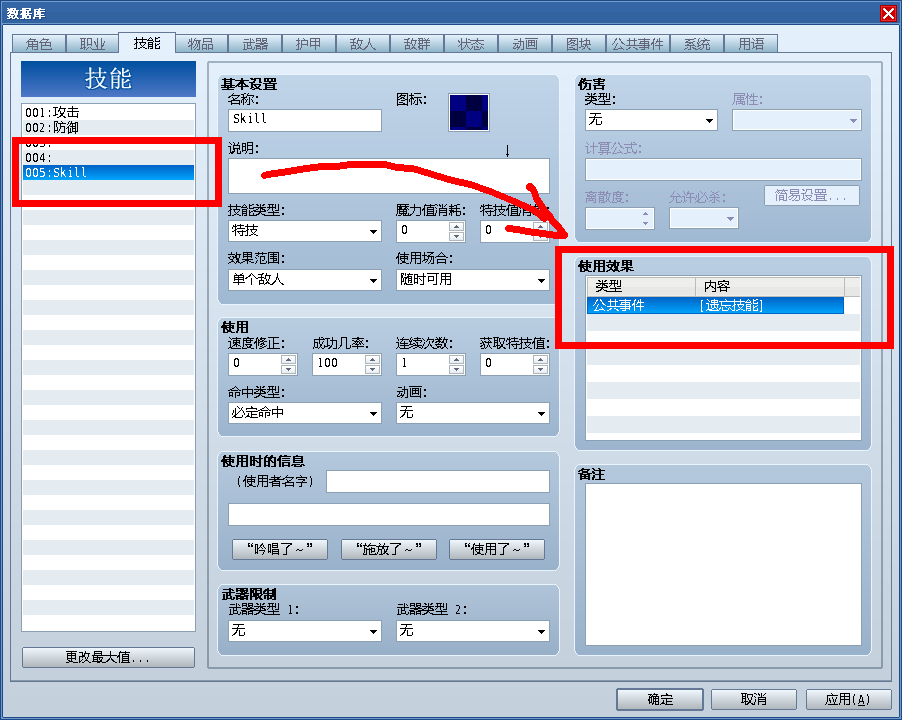This screenshot has height=720, width=902.
Task: Open the 技能类型 dropdown showing 特技
Action: point(304,231)
